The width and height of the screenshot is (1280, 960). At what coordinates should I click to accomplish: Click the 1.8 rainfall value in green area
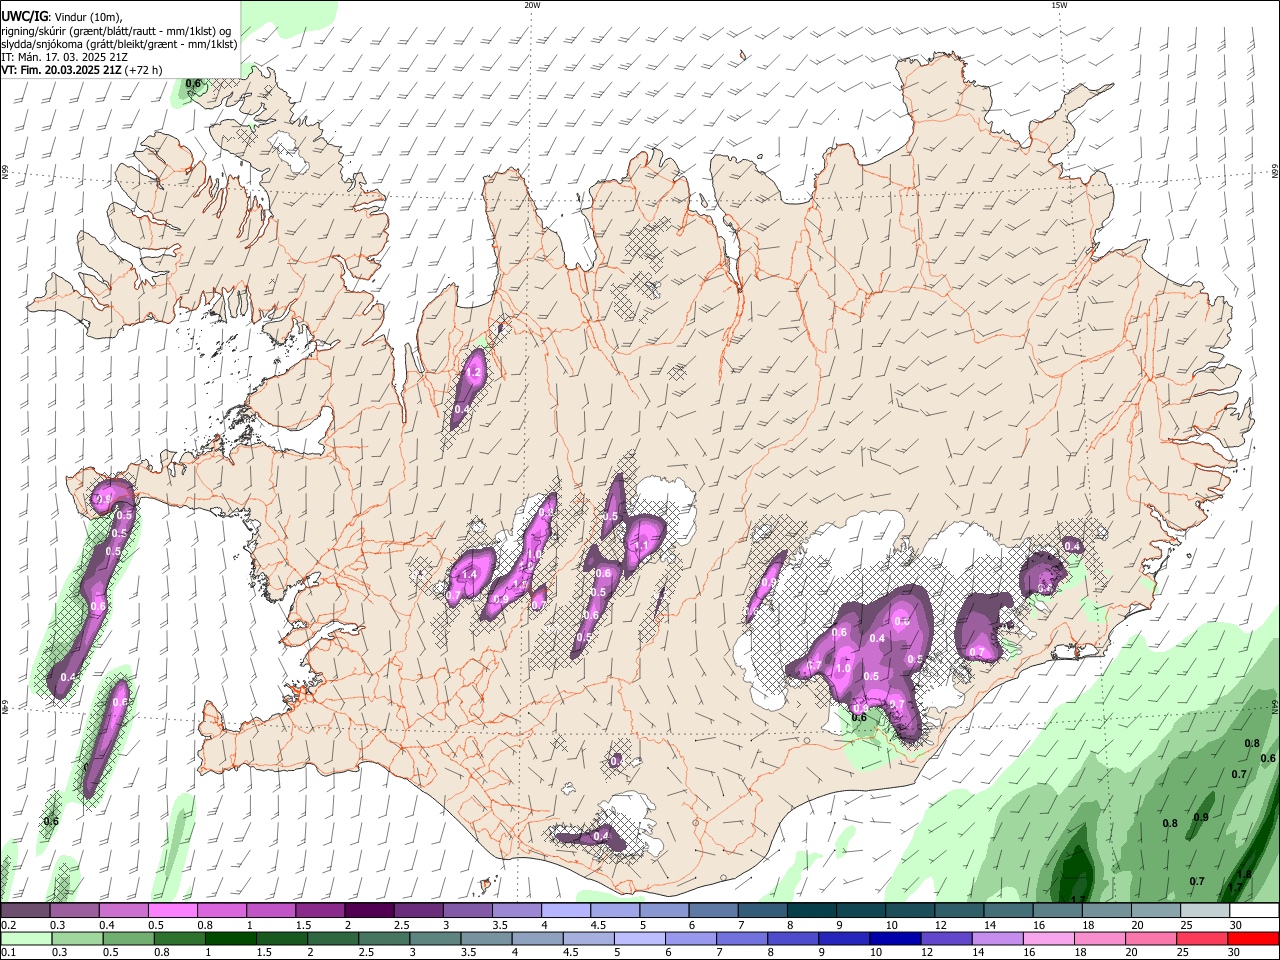point(1245,874)
